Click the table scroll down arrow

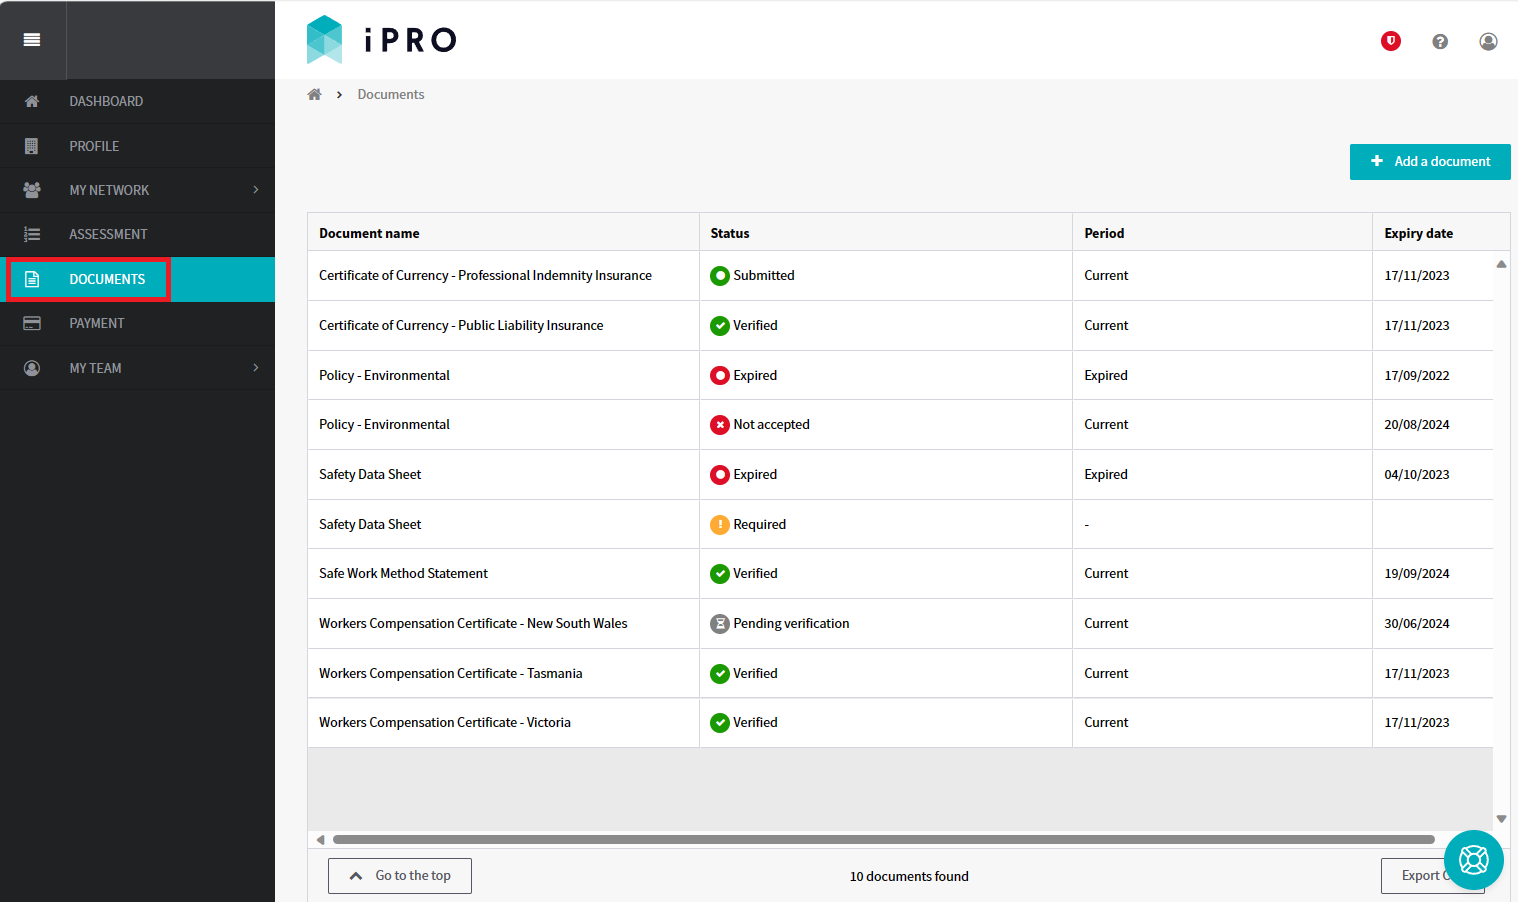click(1501, 819)
